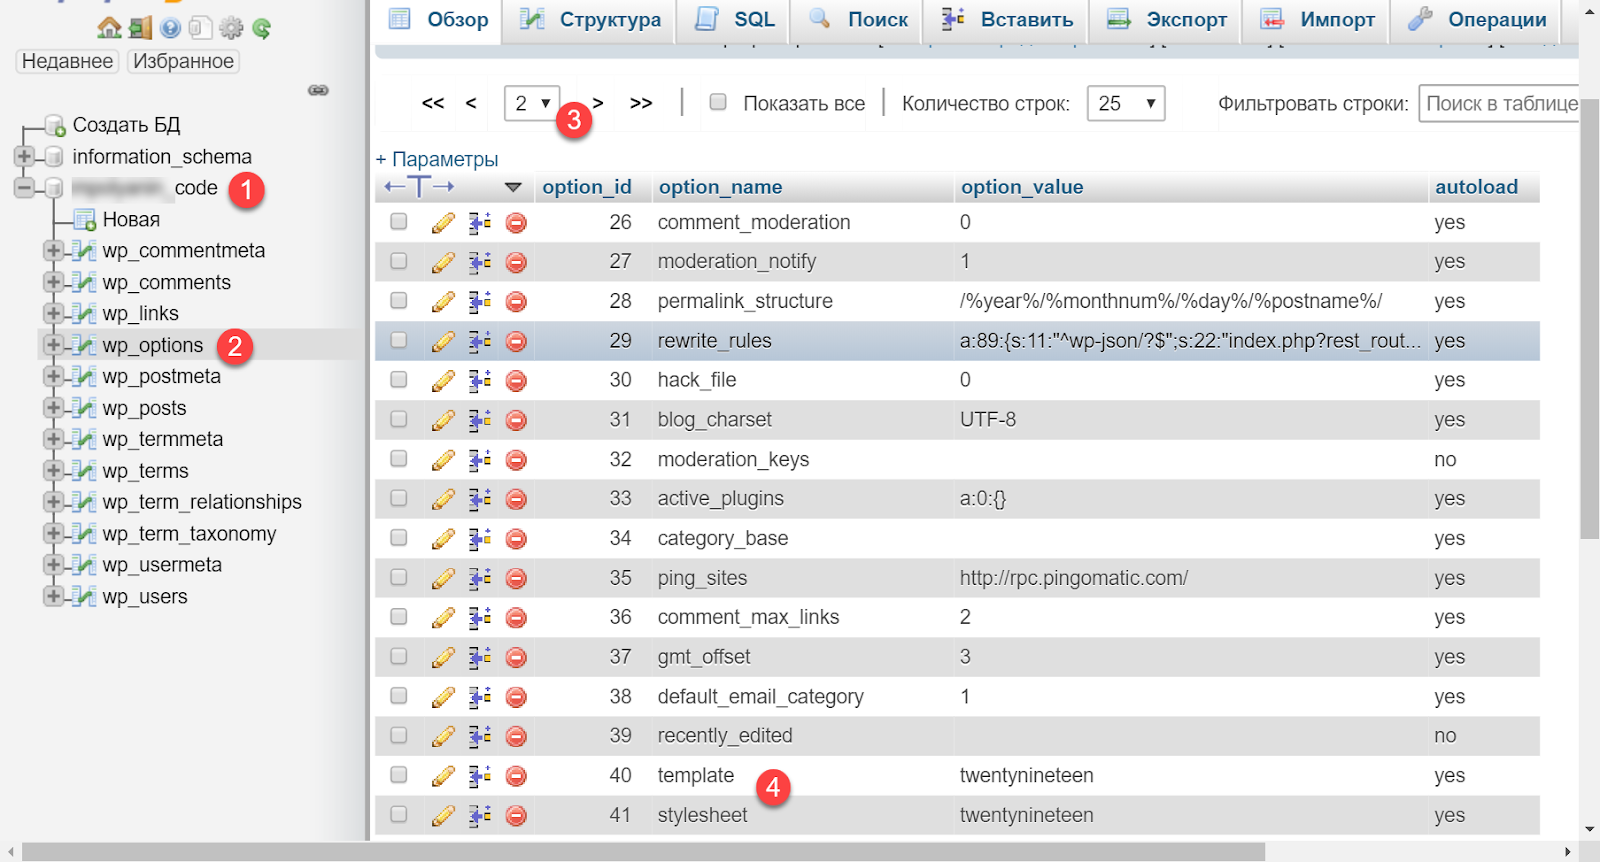Click the copy icon for blog_charset row
Viewport: 1600px width, 862px height.
(x=480, y=420)
